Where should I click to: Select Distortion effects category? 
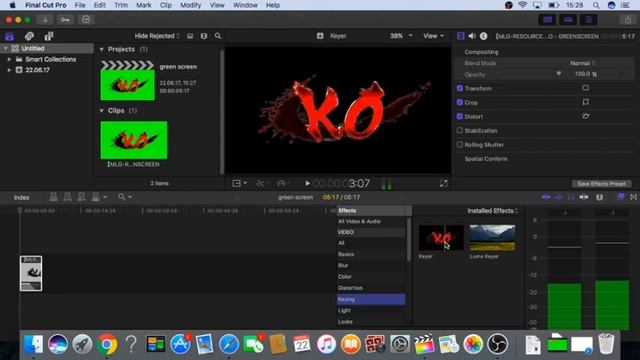(371, 288)
